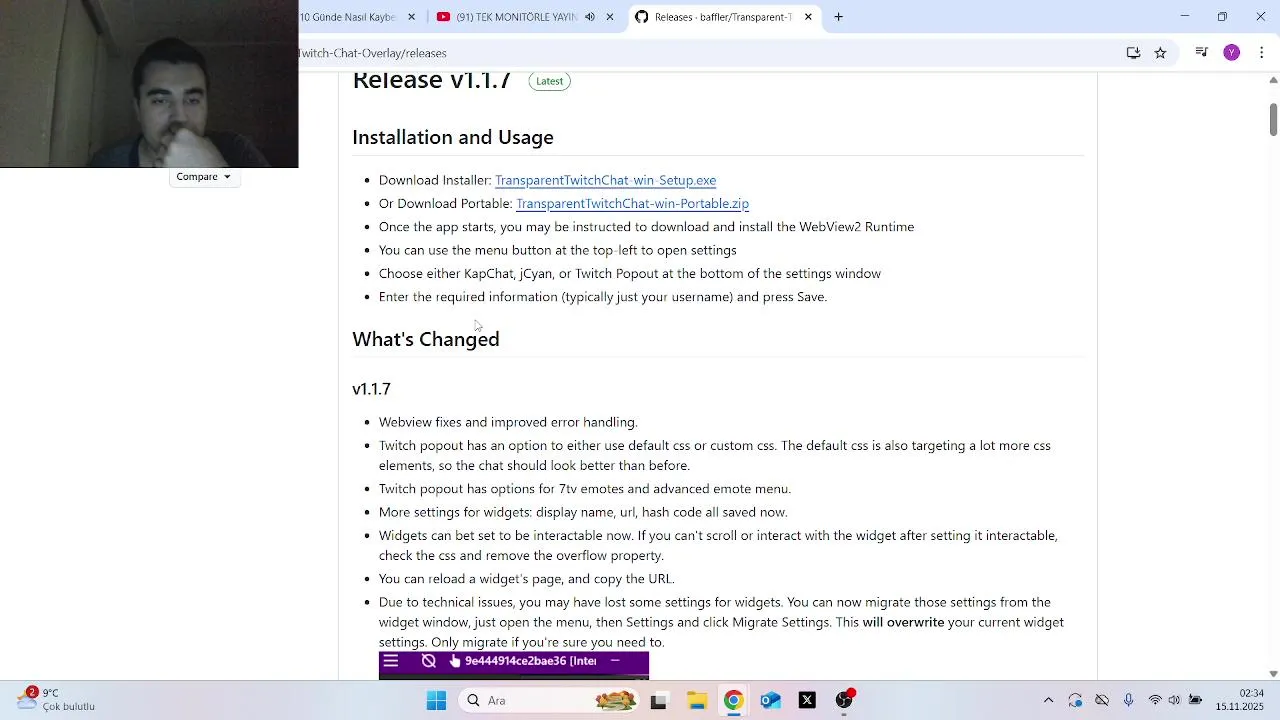Click the microphone tray icon

pos(1129,701)
